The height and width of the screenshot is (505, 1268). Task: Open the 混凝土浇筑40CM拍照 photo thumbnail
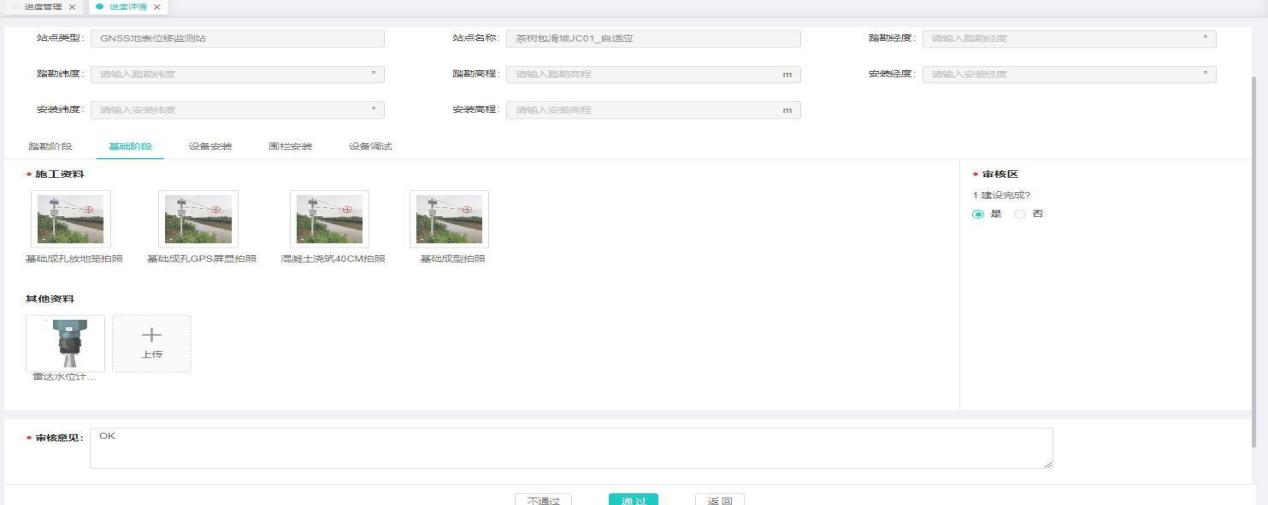pyautogui.click(x=328, y=219)
